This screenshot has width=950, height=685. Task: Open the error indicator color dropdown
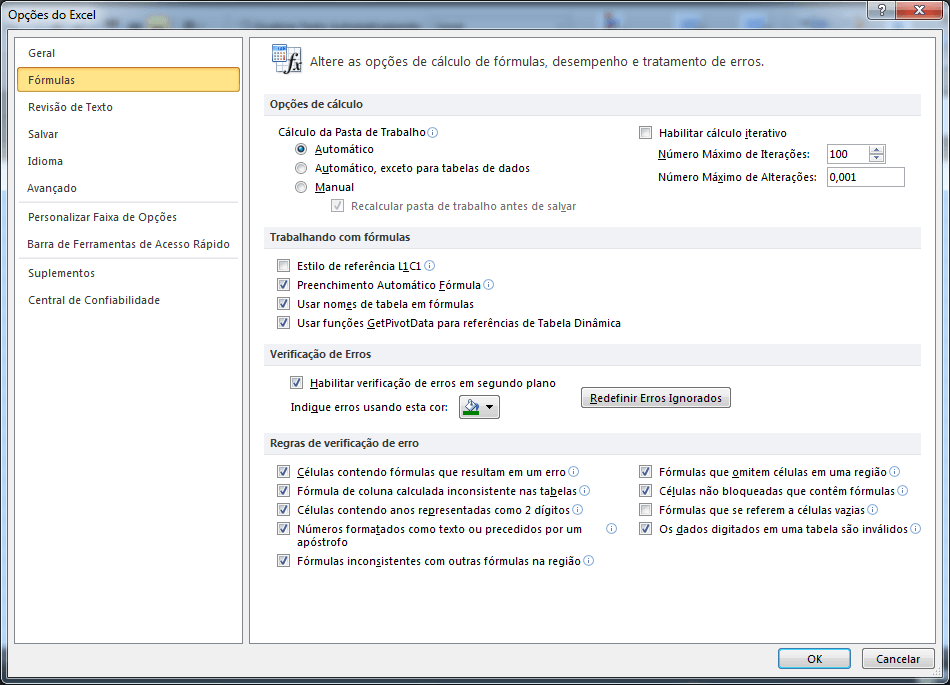(x=491, y=407)
